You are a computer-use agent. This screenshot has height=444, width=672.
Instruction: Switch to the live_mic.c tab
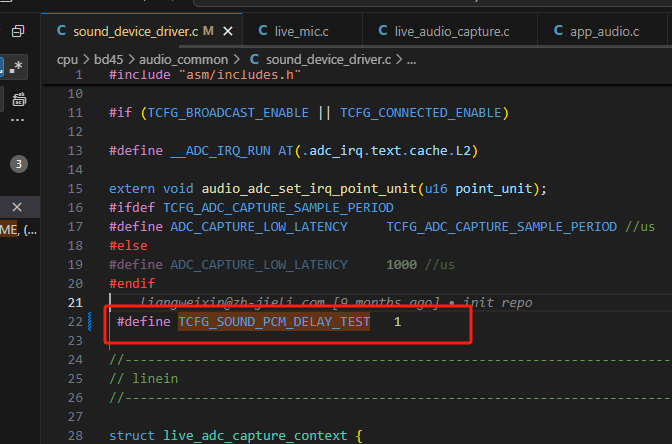[302, 31]
